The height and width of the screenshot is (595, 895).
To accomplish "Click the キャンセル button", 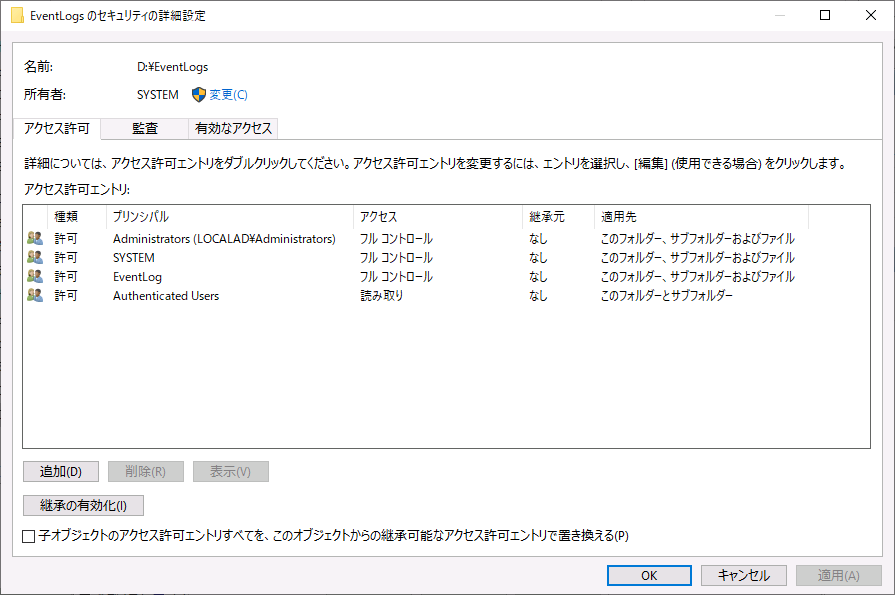I will [x=744, y=576].
